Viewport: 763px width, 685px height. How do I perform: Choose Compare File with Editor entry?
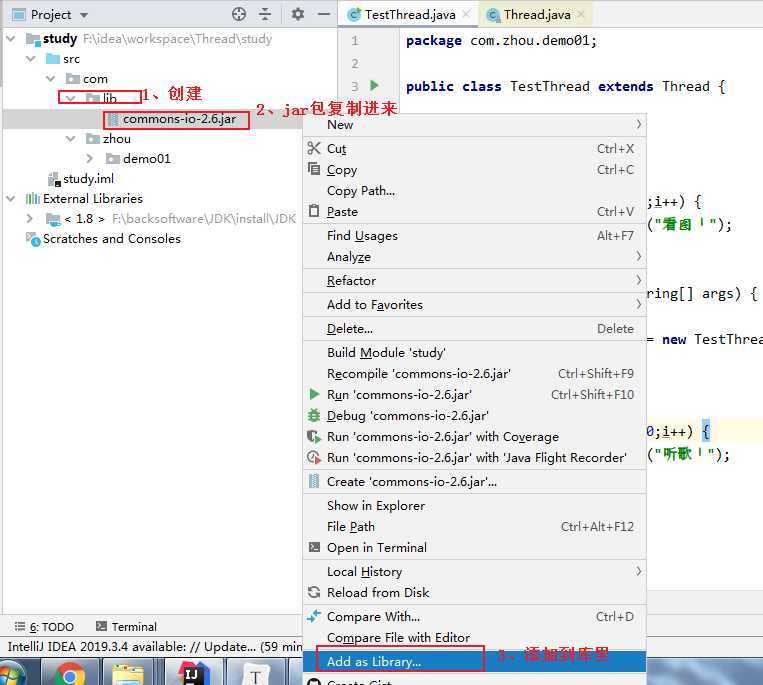point(474,637)
